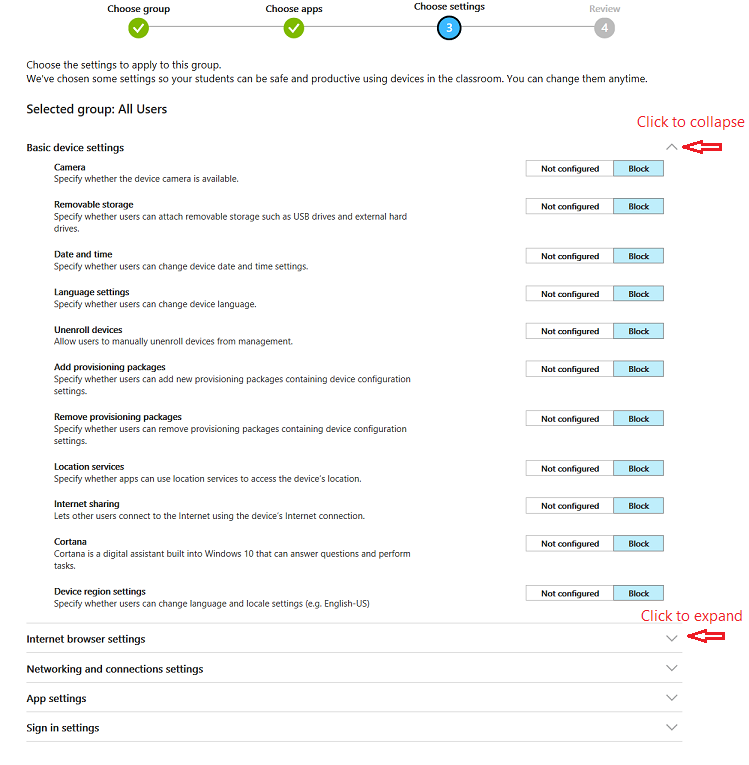Open the Choose apps step label
Image resolution: width=749 pixels, height=765 pixels.
click(293, 9)
